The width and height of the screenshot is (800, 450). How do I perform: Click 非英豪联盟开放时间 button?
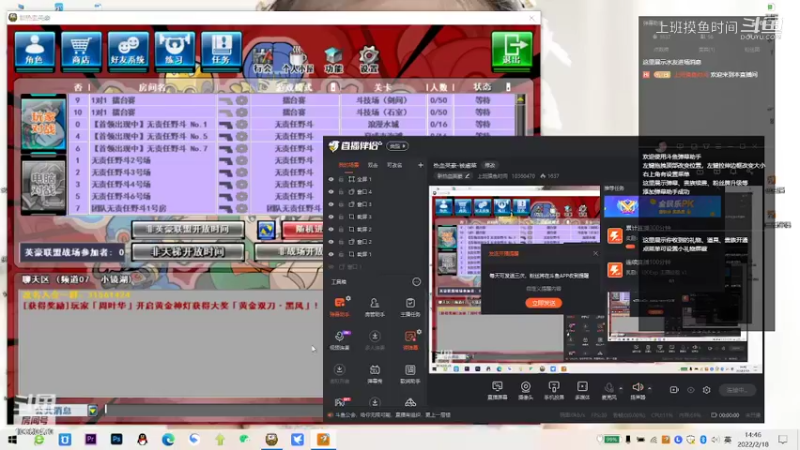[187, 229]
